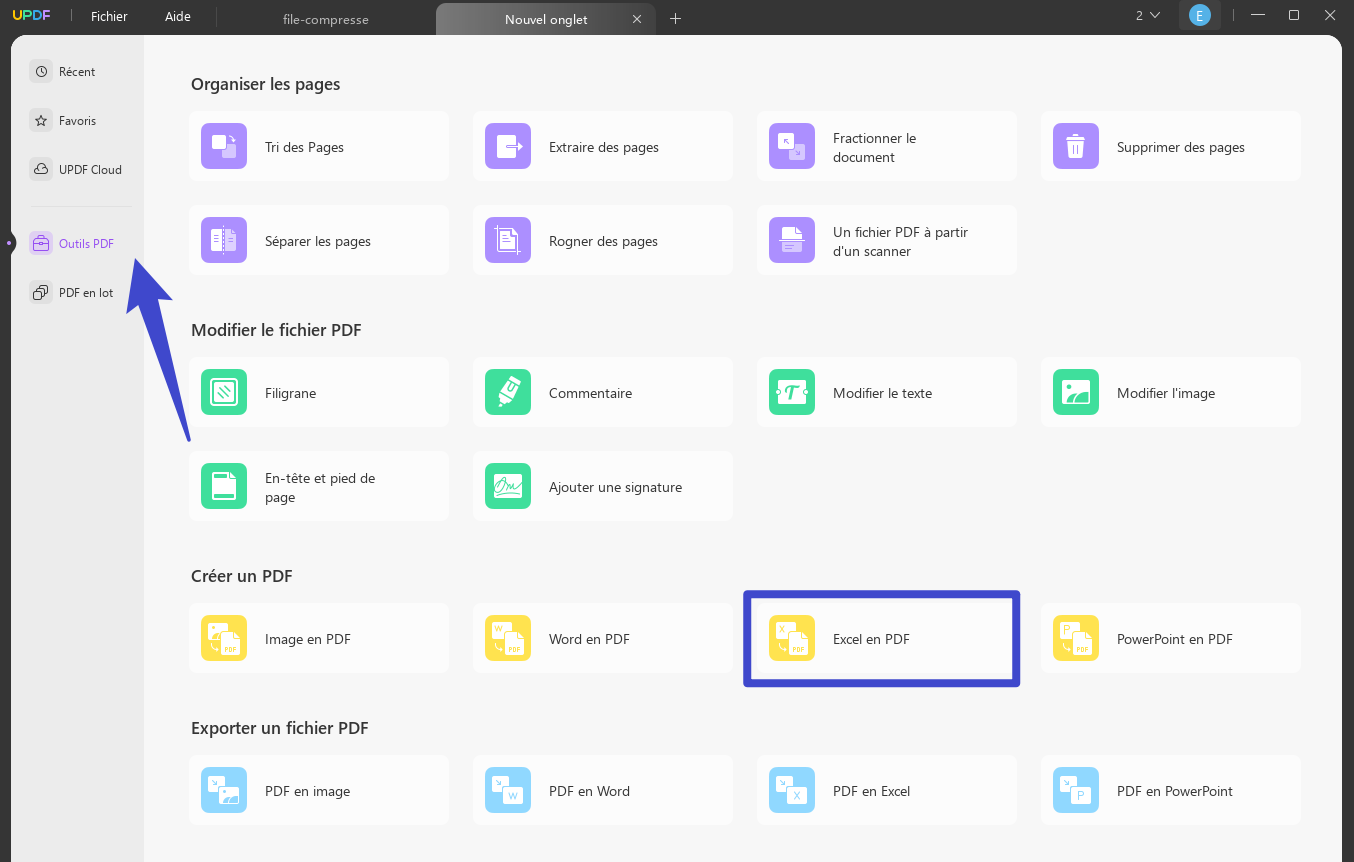Open the Tri des Pages tool

click(x=319, y=145)
